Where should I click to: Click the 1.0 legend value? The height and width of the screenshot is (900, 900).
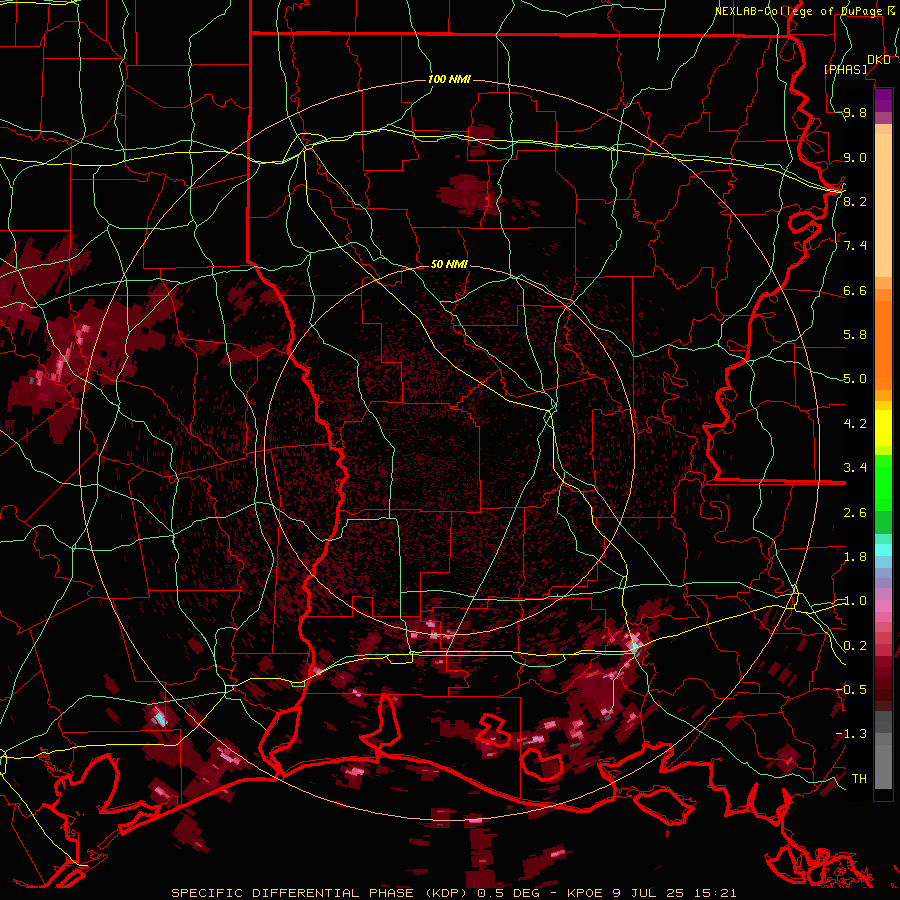click(855, 600)
